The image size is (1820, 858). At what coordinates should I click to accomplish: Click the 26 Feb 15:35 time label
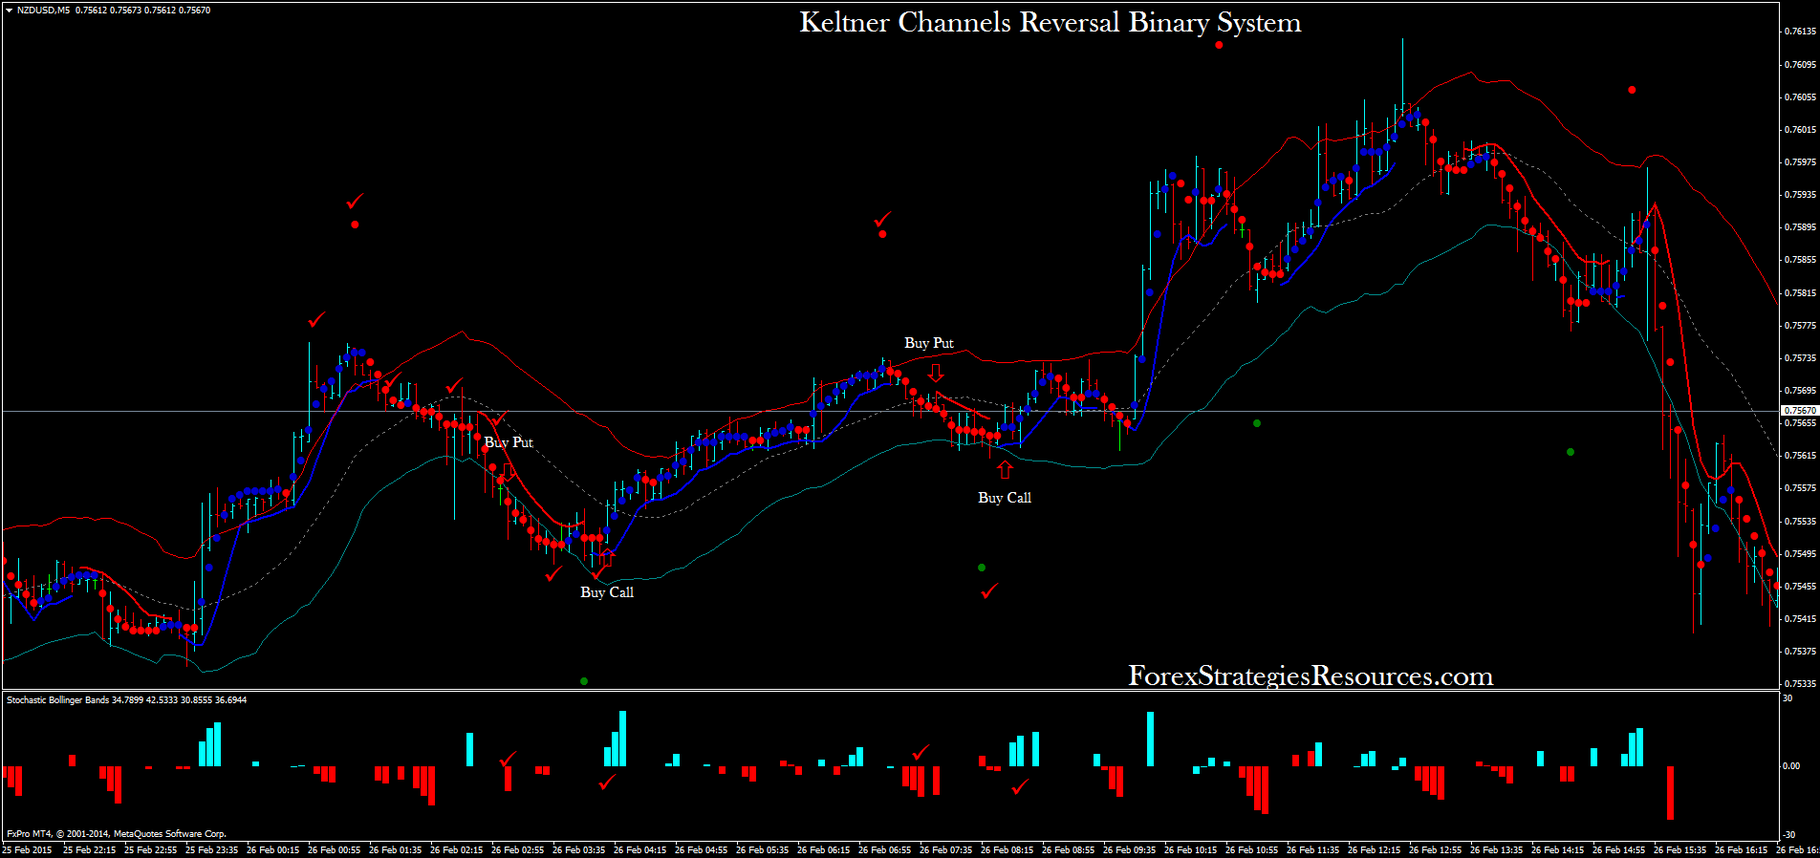point(1681,850)
